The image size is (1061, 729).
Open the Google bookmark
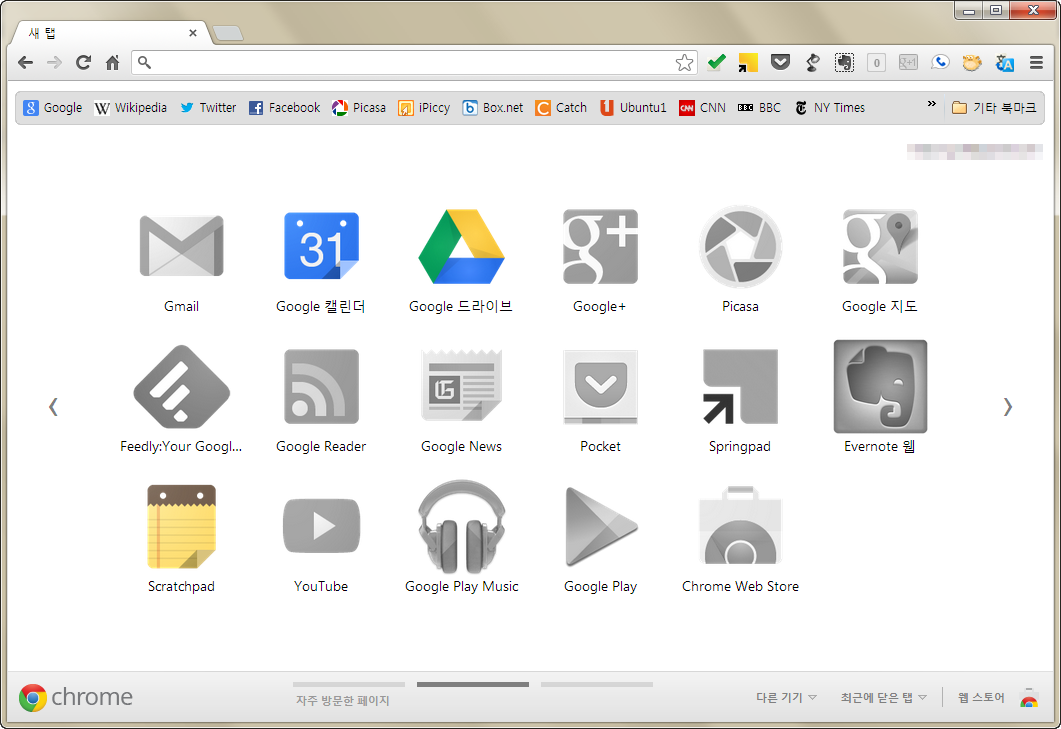[53, 108]
